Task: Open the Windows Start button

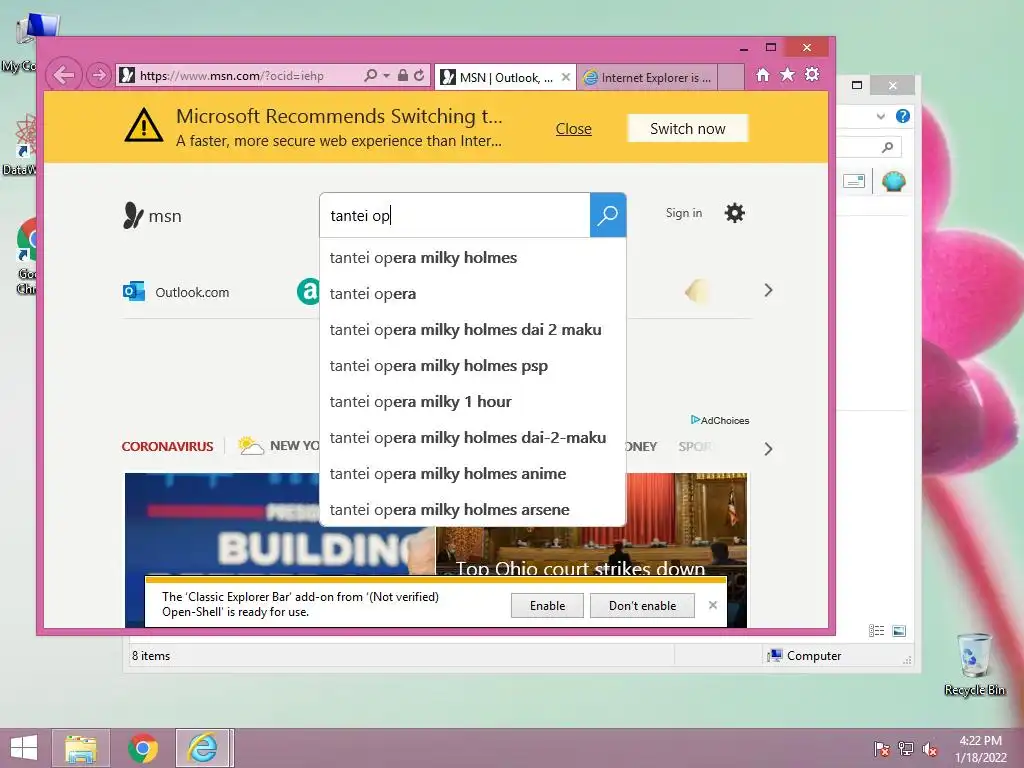Action: [24, 748]
